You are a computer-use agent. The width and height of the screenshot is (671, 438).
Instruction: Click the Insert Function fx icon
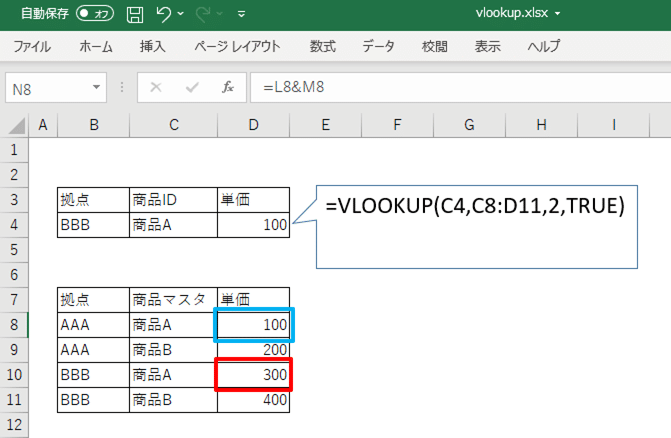(228, 88)
